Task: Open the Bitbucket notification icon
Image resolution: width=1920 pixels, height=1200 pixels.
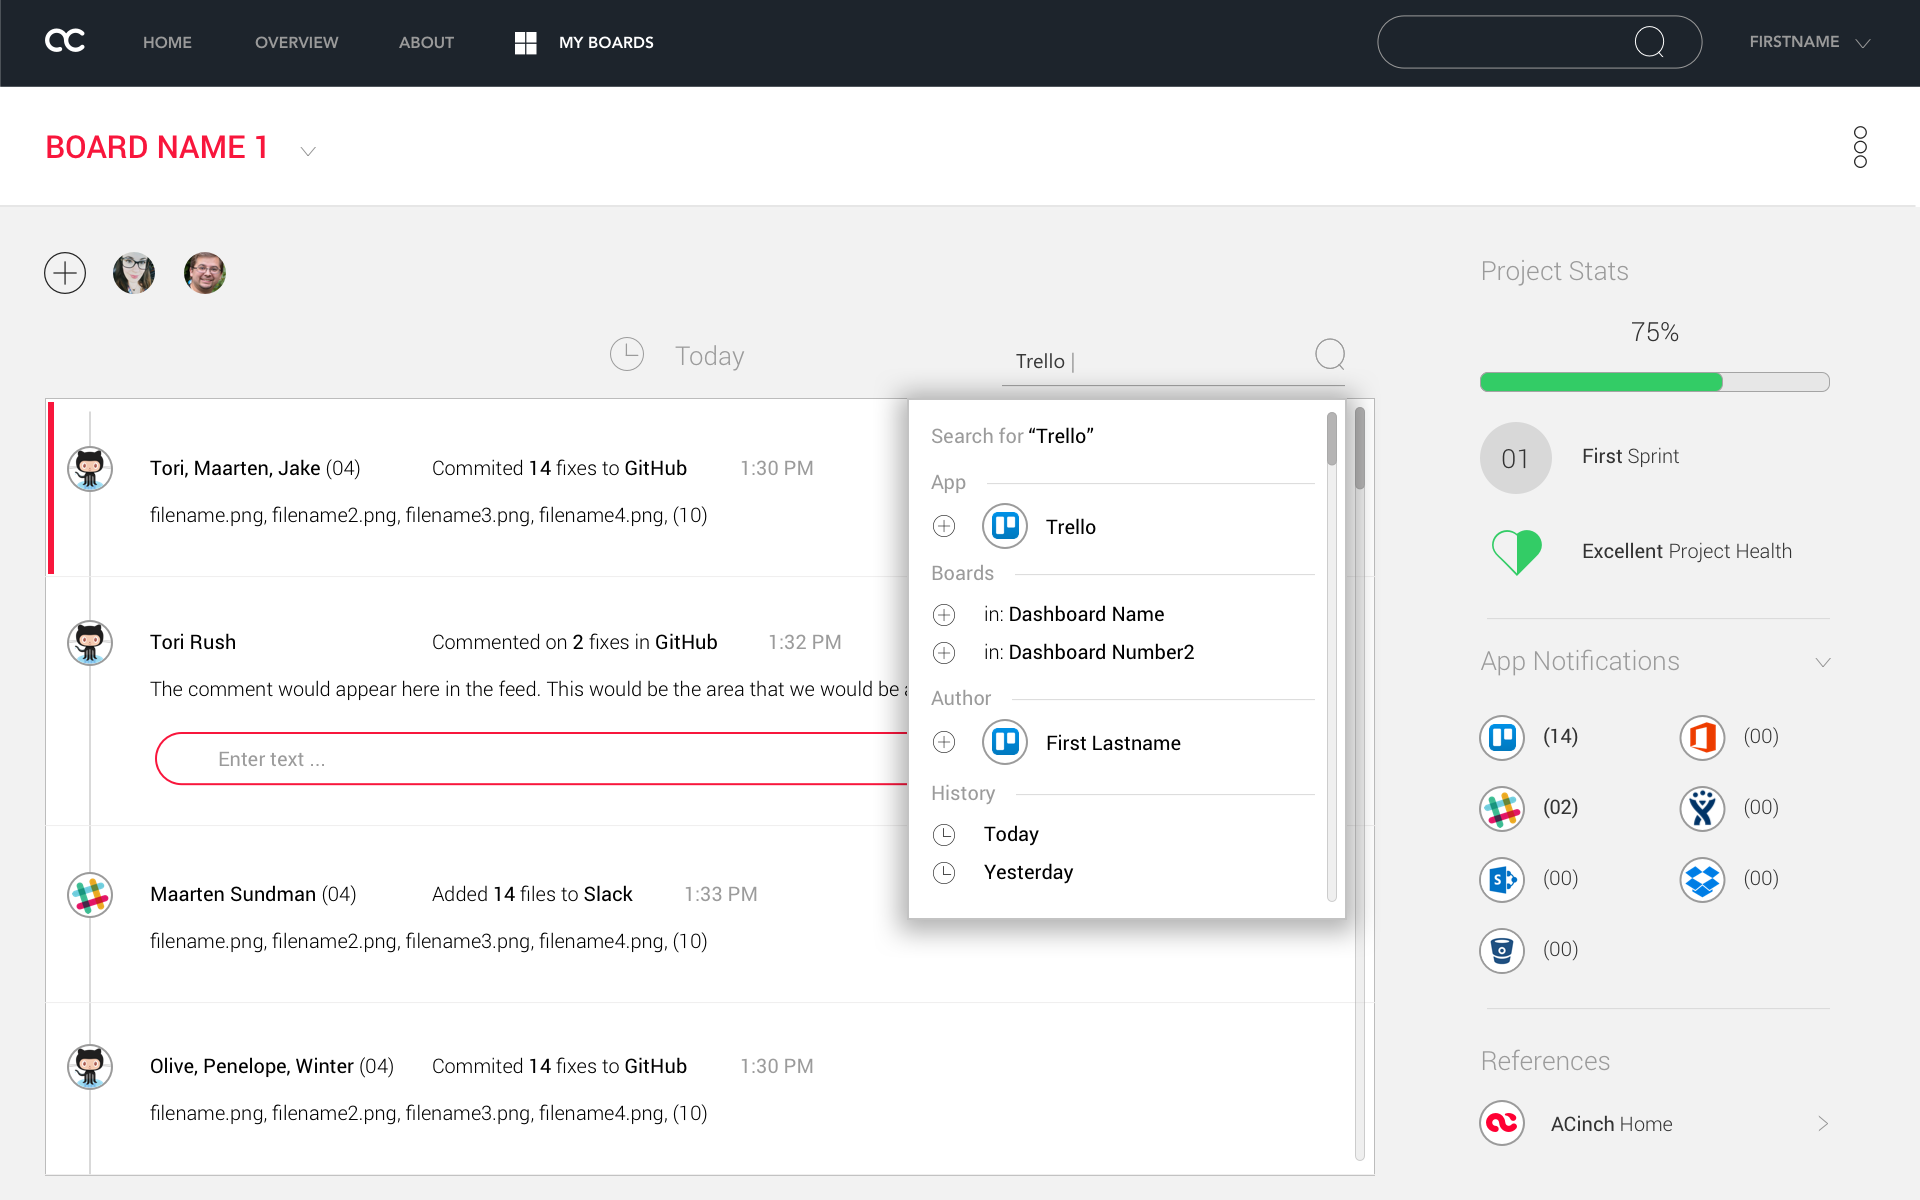Action: 1502,951
